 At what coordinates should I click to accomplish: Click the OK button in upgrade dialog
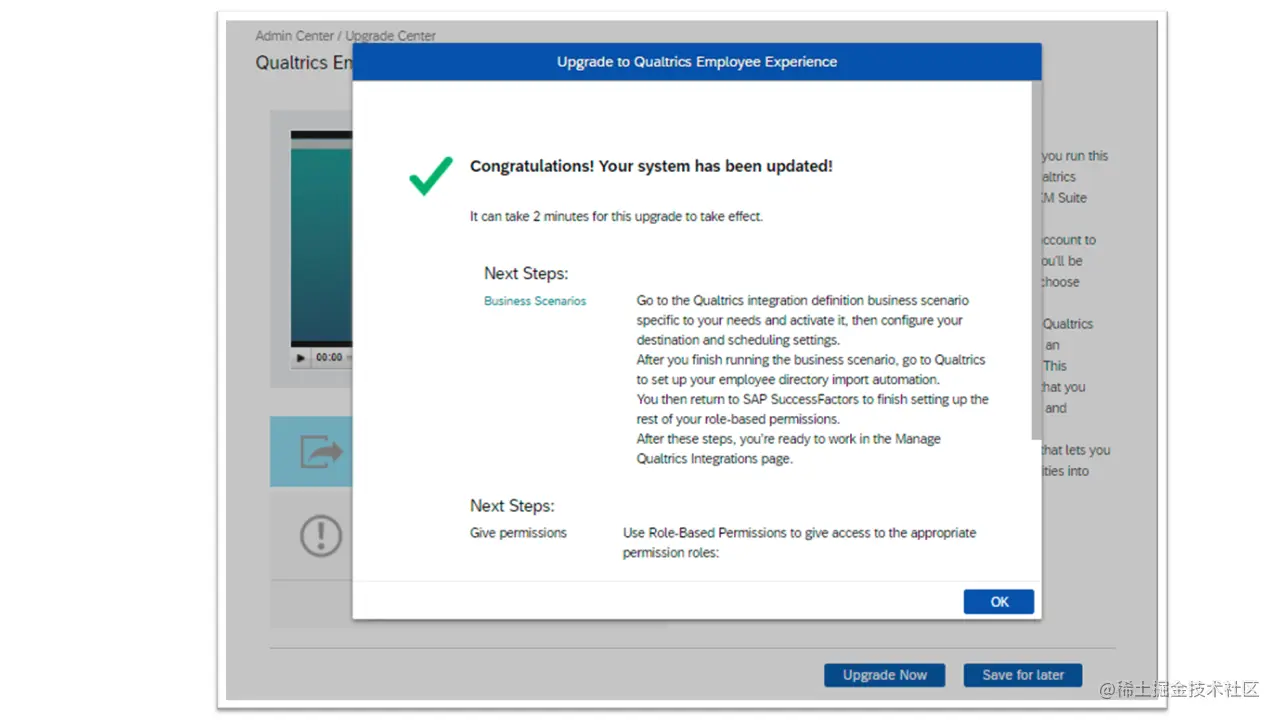998,602
